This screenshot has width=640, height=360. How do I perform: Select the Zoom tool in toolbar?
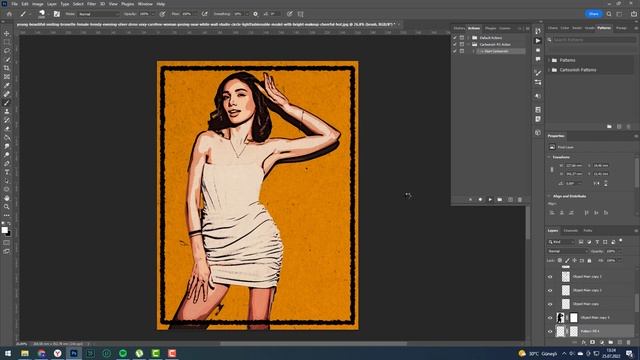point(7,207)
